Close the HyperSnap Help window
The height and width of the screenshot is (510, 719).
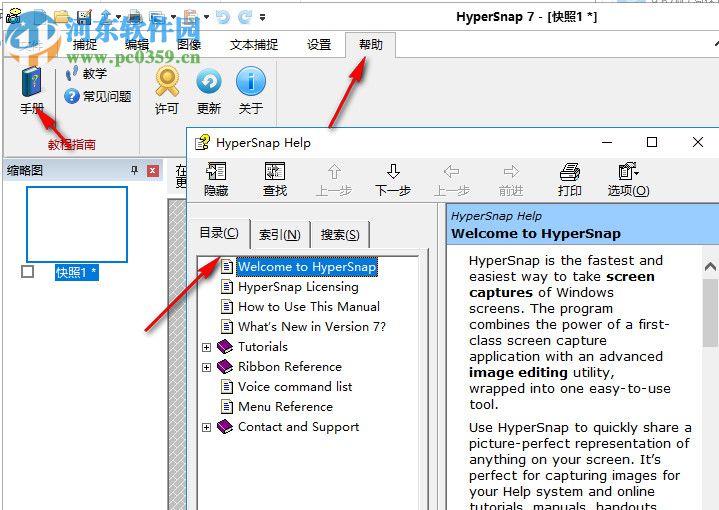tap(698, 142)
